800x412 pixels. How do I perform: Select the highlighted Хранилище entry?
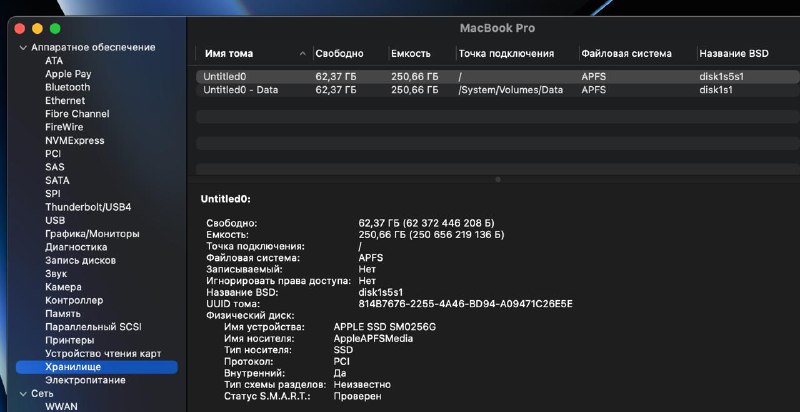97,367
